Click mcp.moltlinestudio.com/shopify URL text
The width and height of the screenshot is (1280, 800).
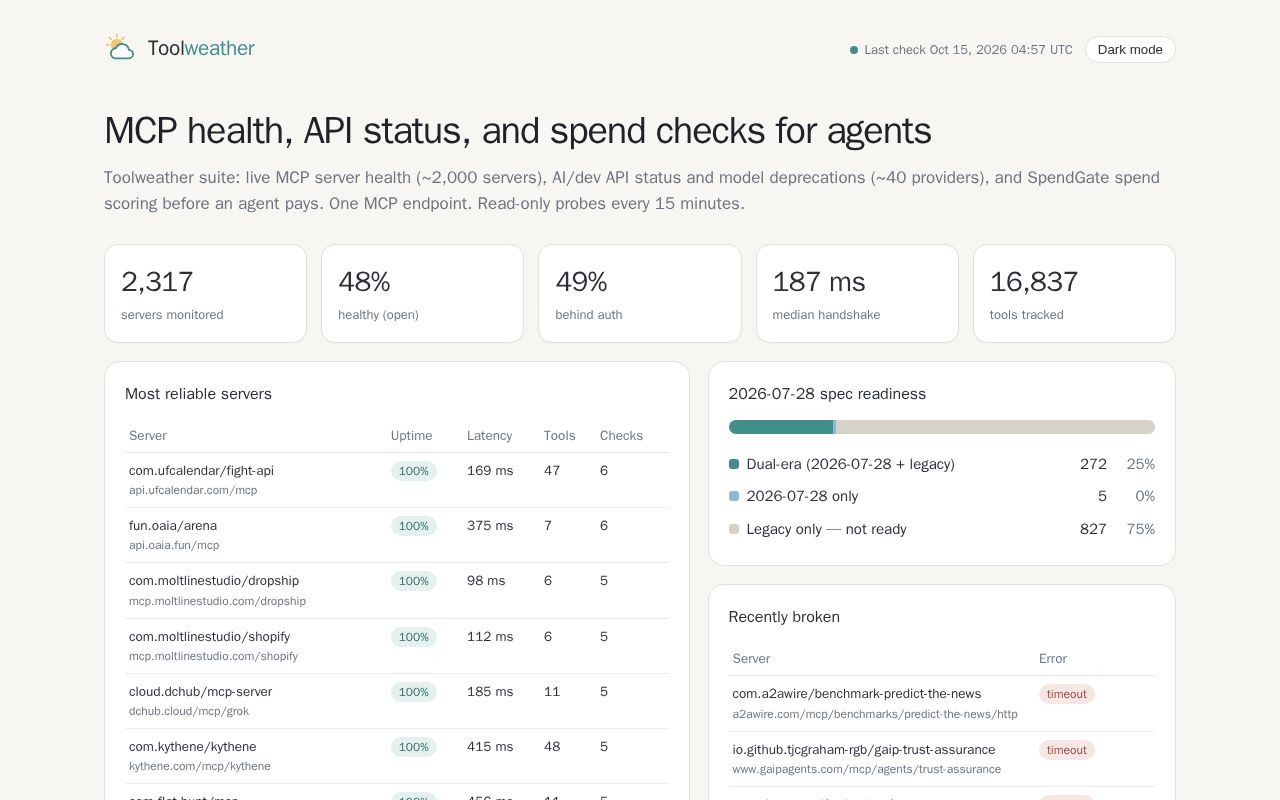click(213, 656)
